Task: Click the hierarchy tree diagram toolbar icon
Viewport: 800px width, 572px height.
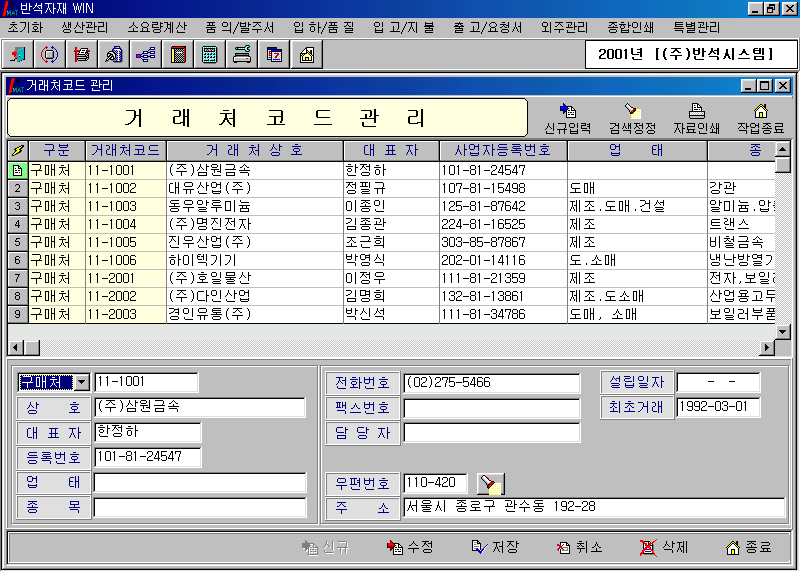Action: coord(146,54)
